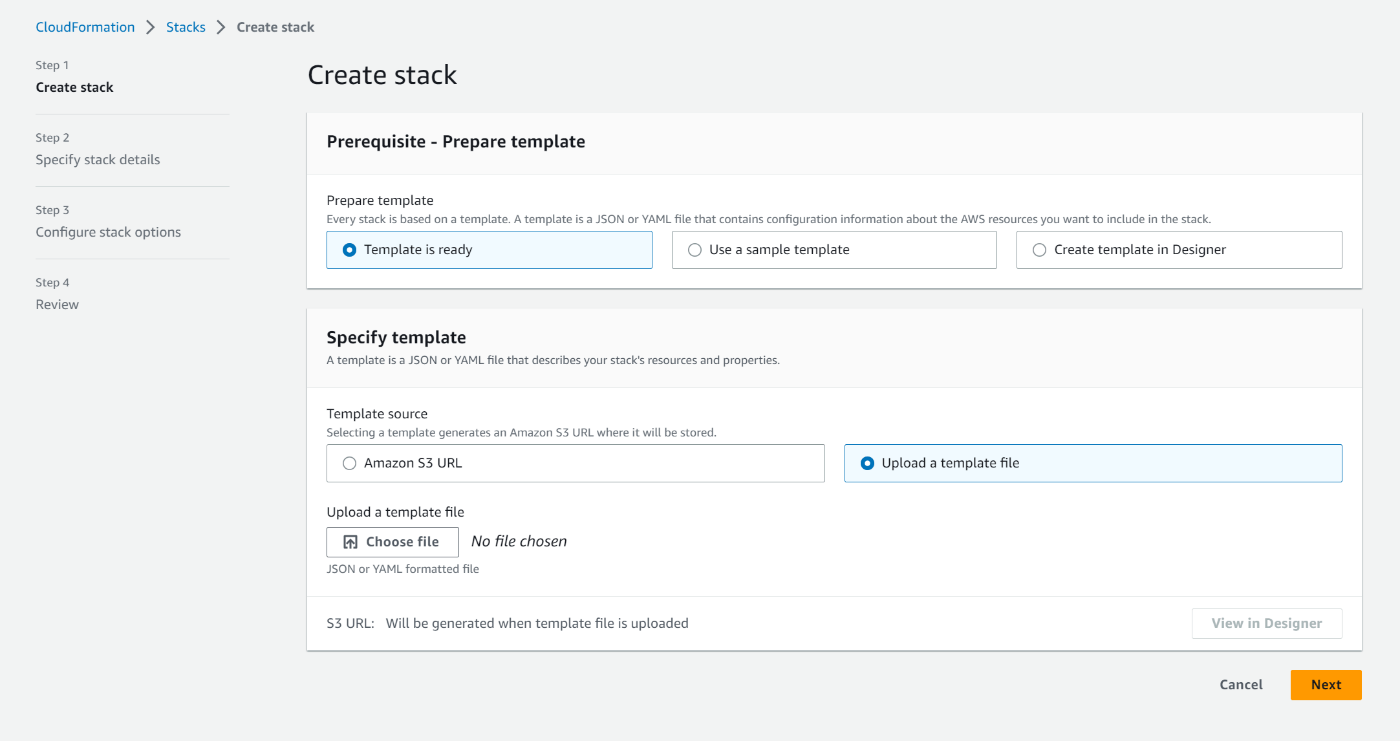Select Use a sample template option
Image resolution: width=1400 pixels, height=741 pixels.
coord(695,250)
